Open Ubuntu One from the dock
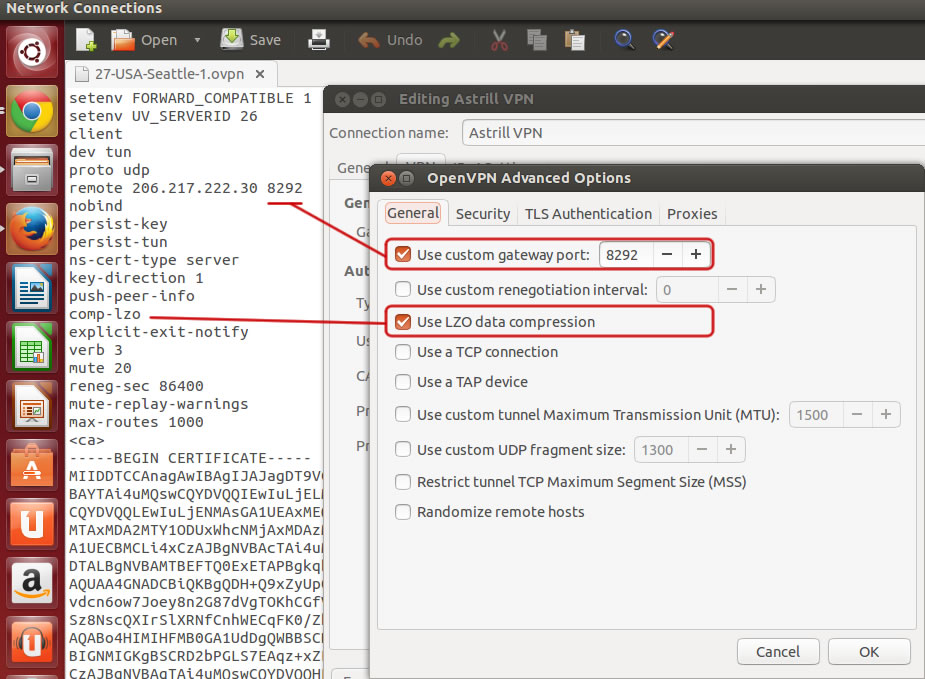This screenshot has width=925, height=679. point(32,524)
